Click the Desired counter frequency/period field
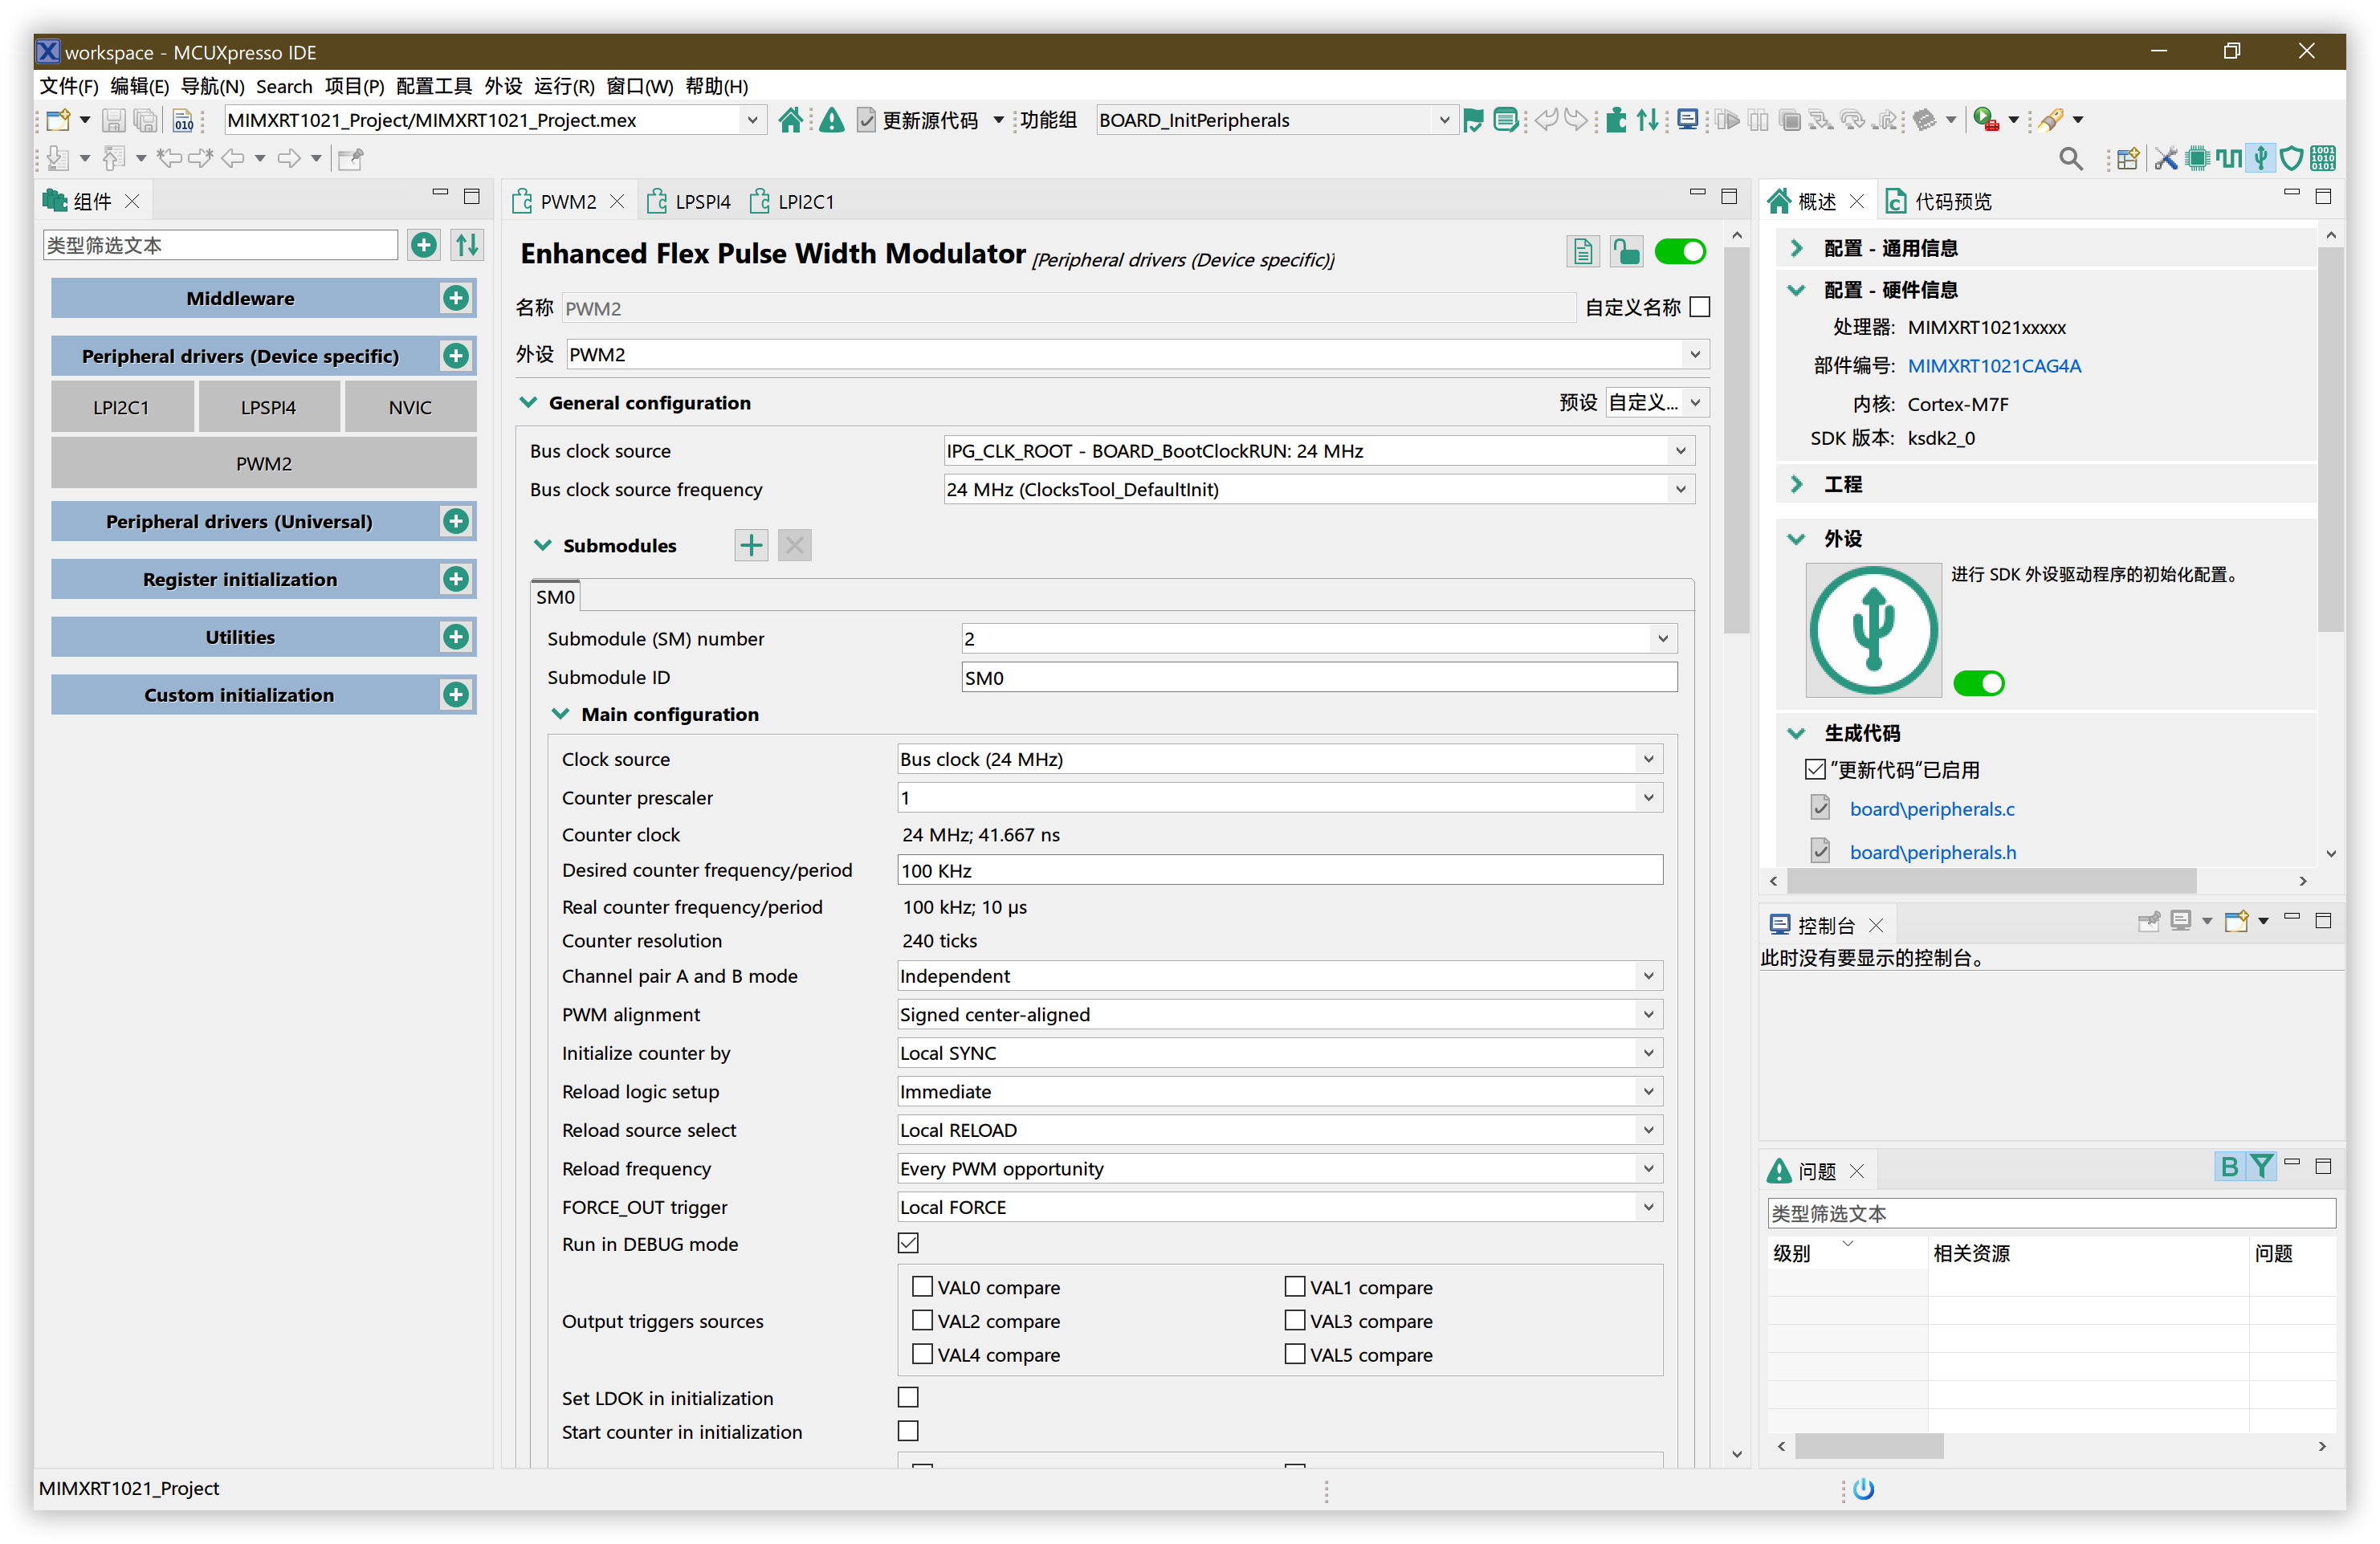Image resolution: width=2380 pixels, height=1544 pixels. tap(1280, 870)
